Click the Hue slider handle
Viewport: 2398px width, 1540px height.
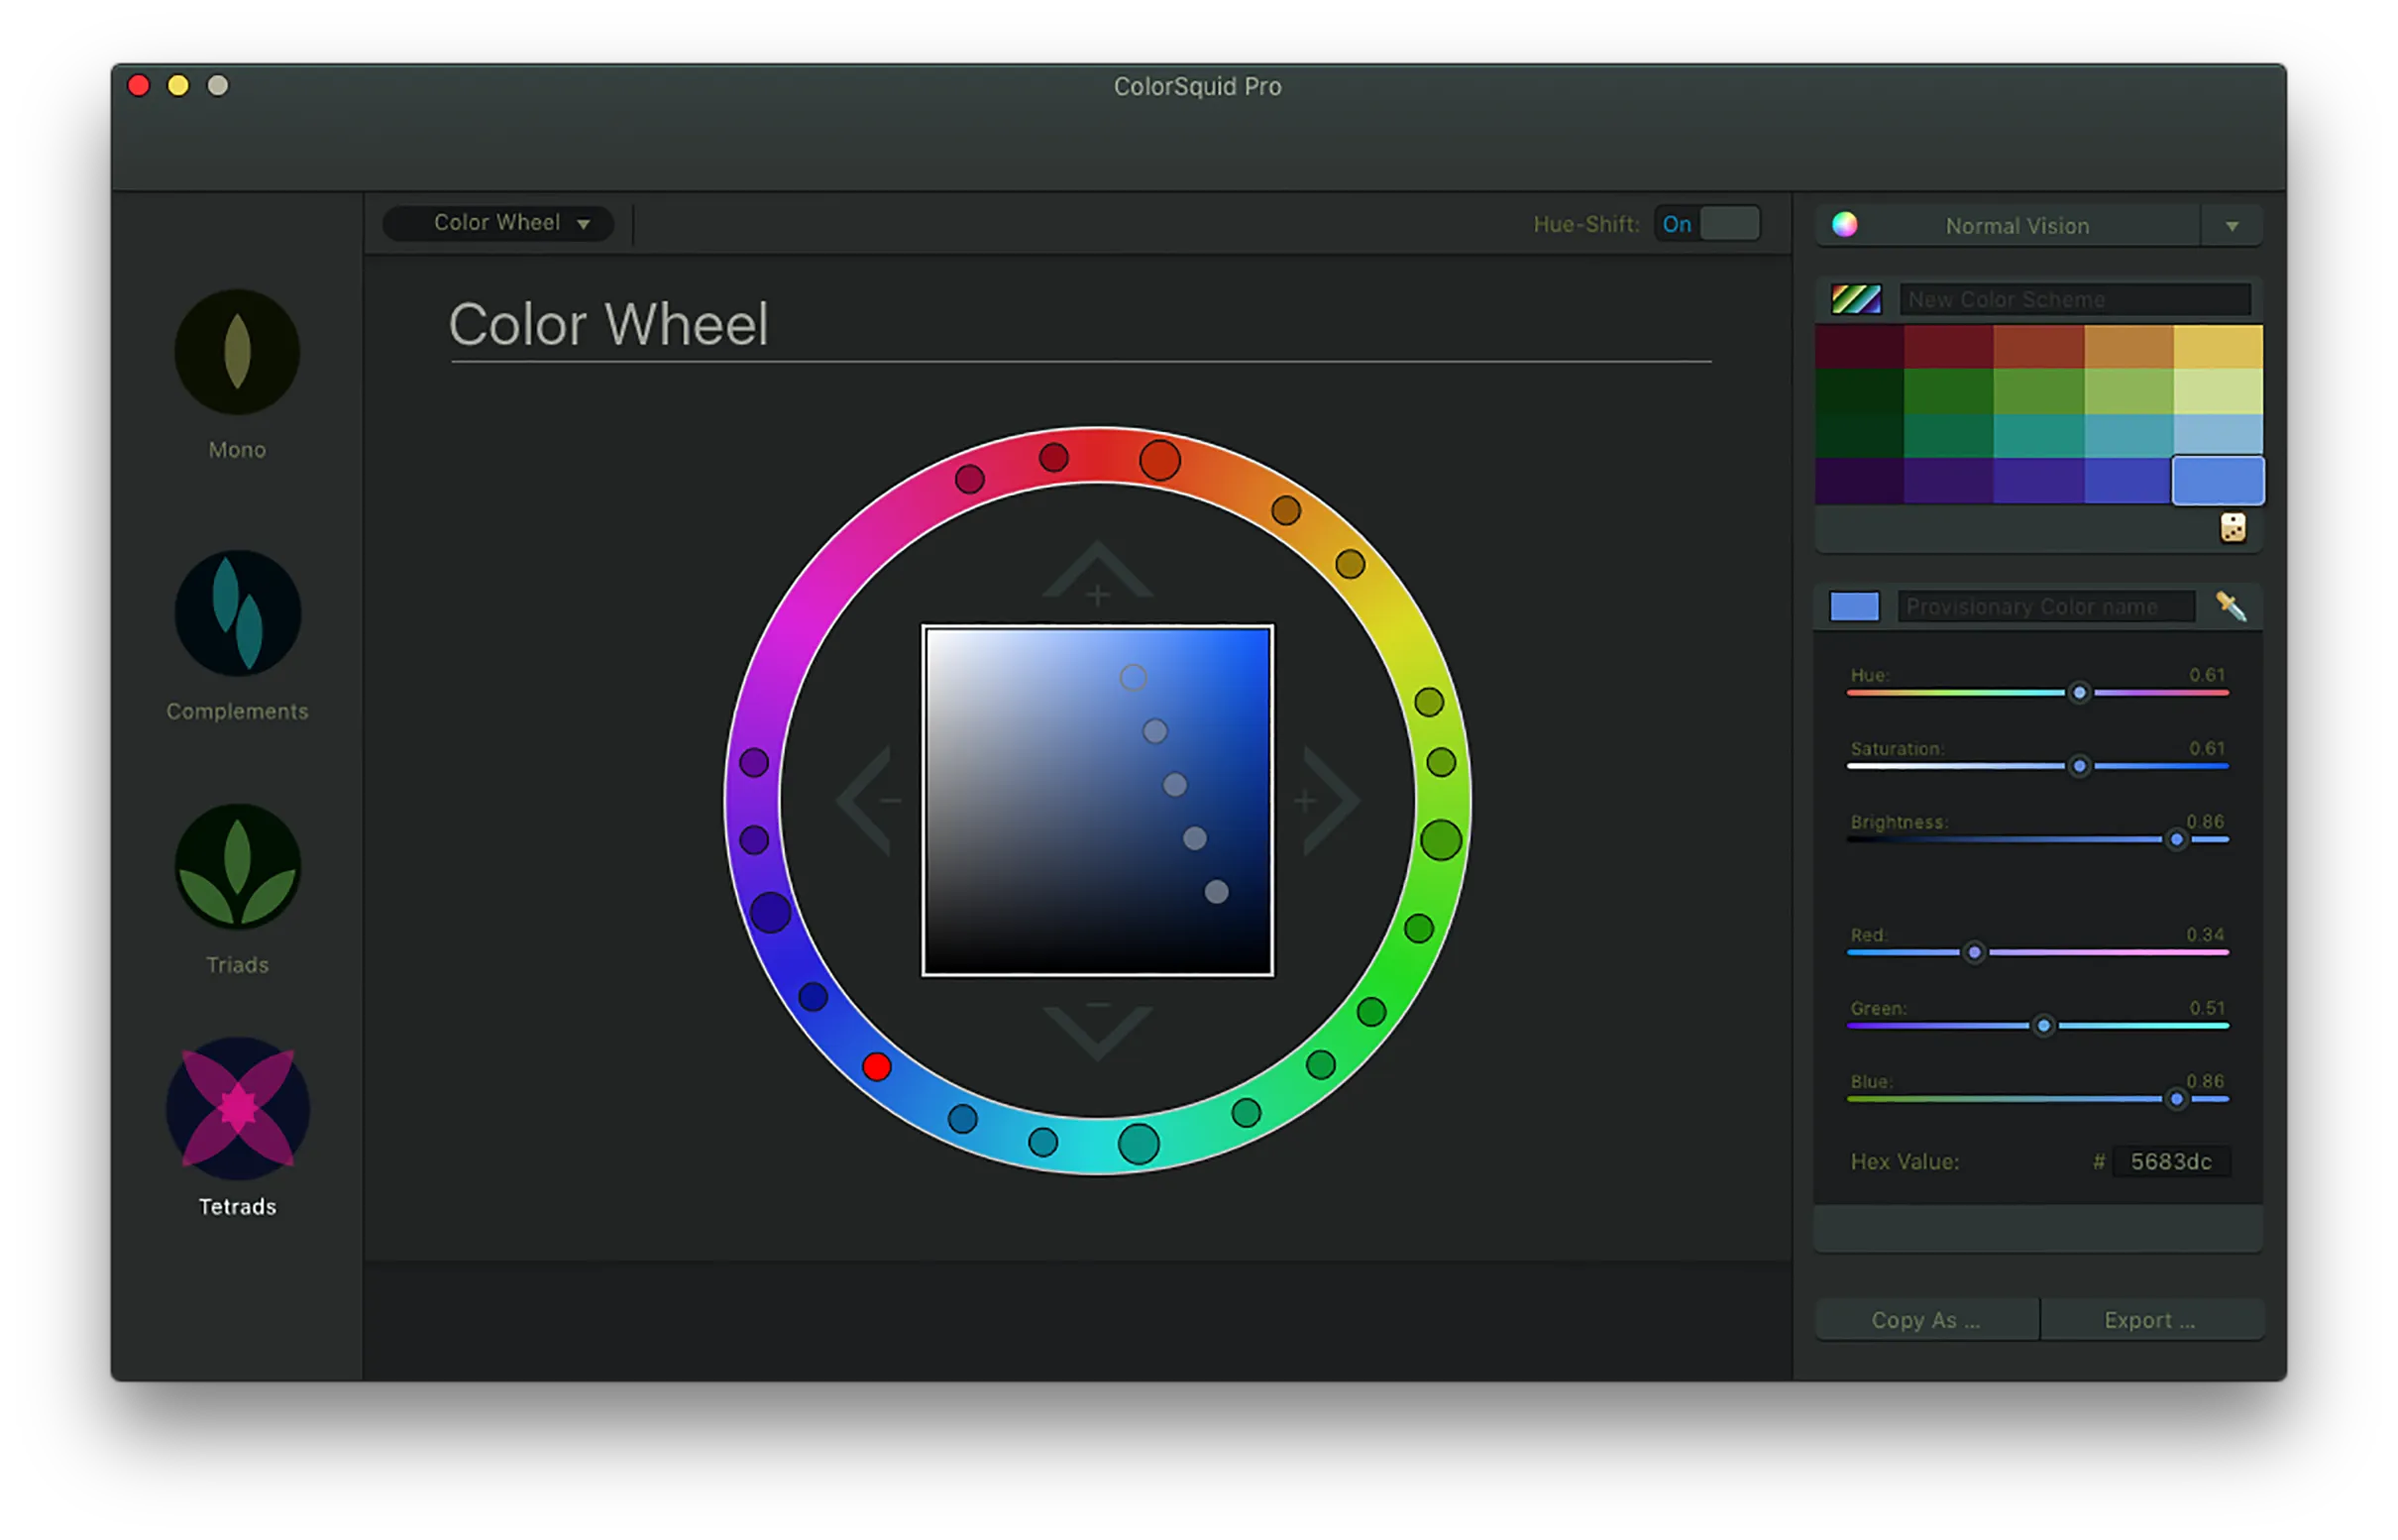click(2079, 693)
